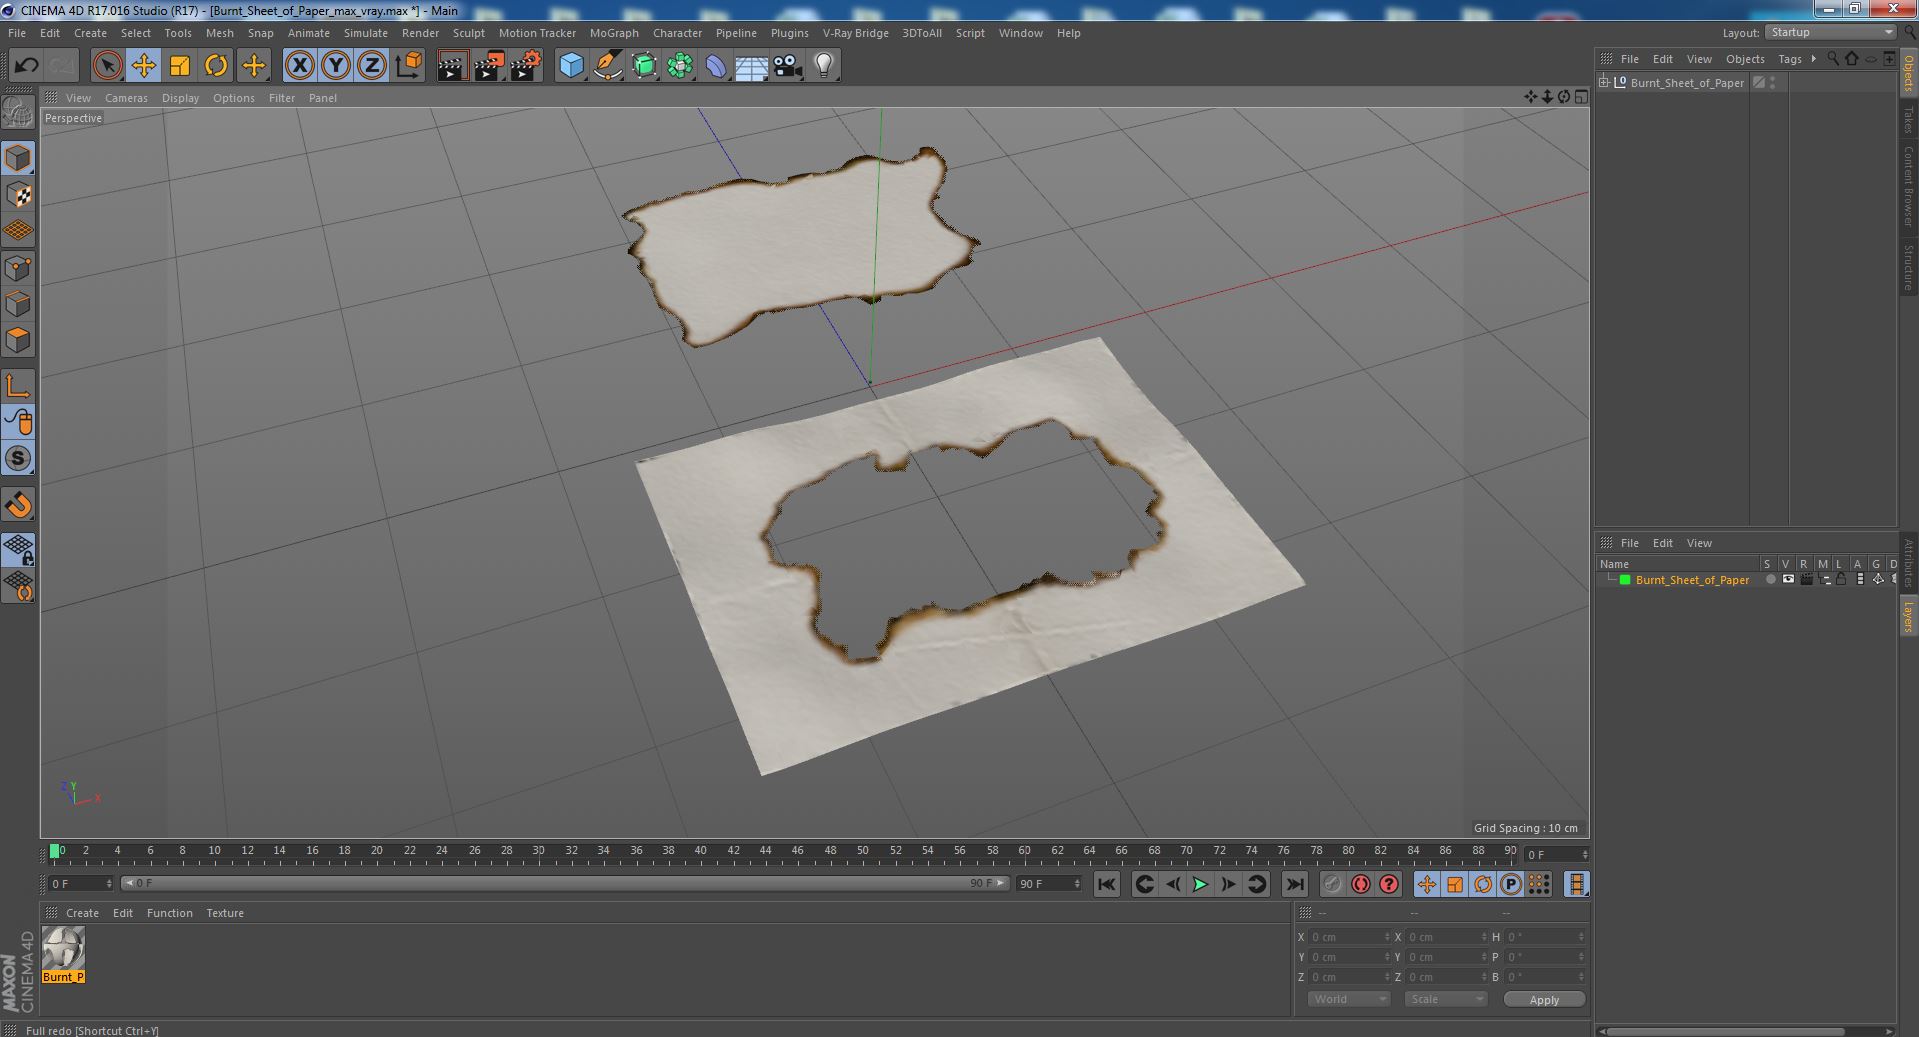Select the Live Selection tool

click(x=107, y=66)
